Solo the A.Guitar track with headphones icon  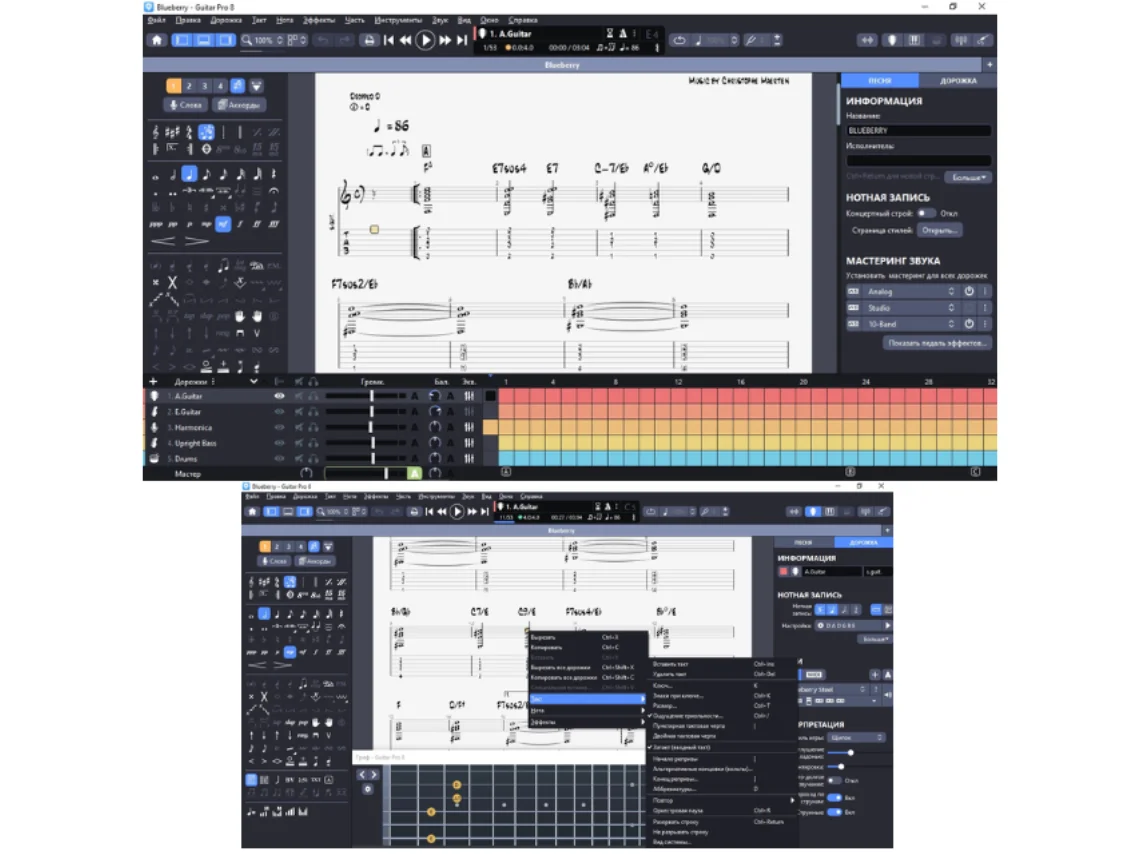[312, 396]
